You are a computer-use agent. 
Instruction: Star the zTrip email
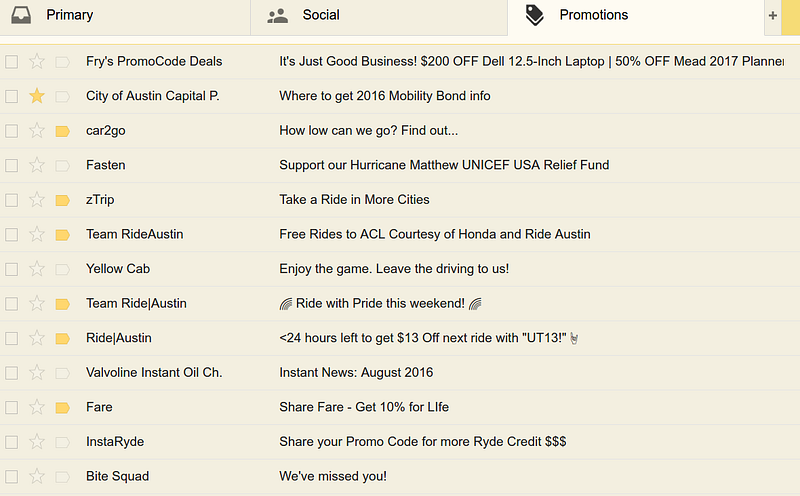click(x=37, y=200)
